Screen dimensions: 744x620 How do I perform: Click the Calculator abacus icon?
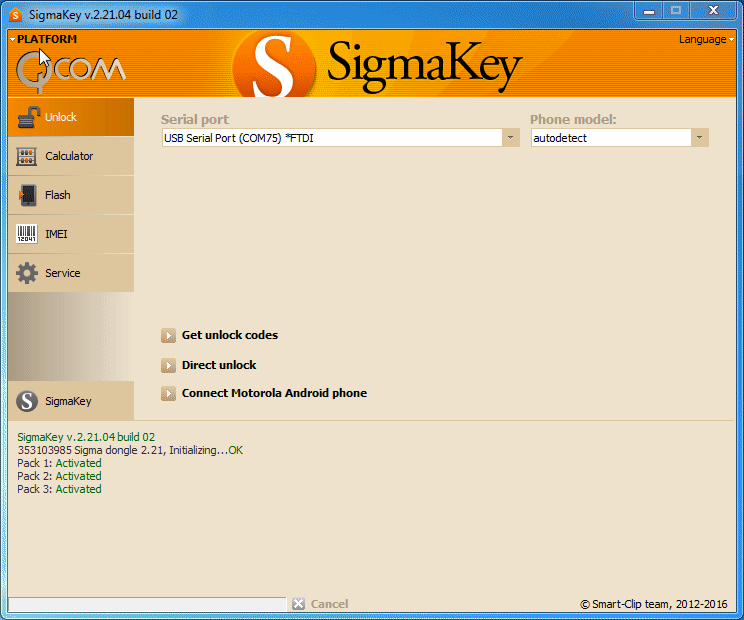[27, 156]
